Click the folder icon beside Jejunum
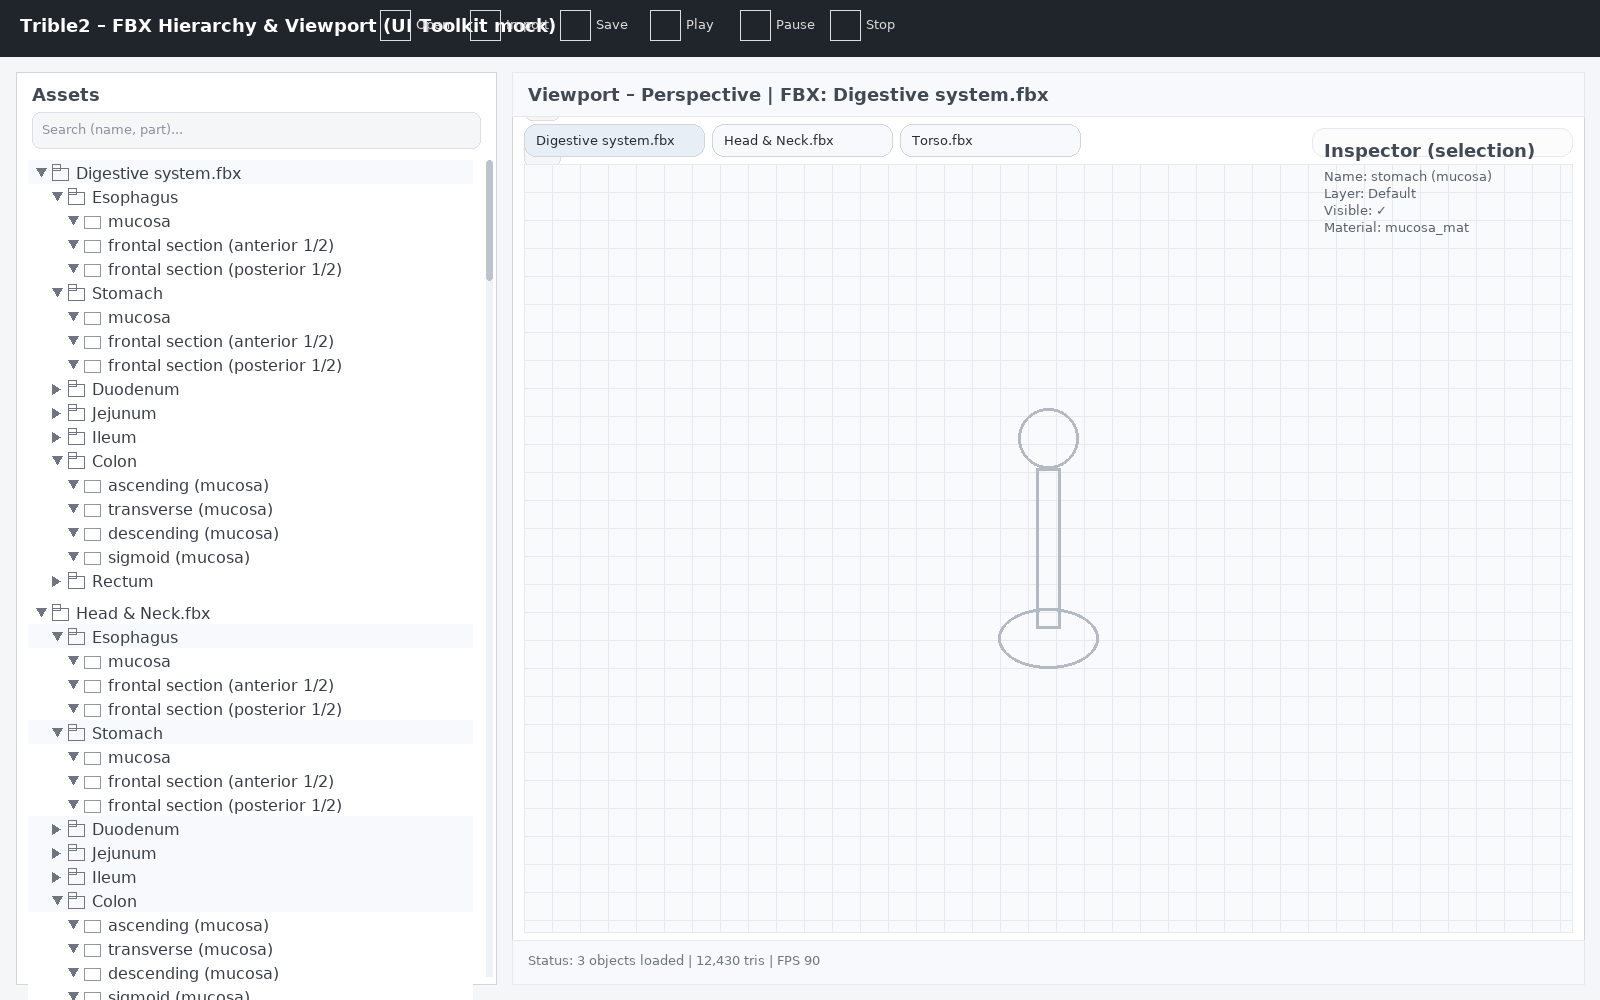The height and width of the screenshot is (1000, 1600). (77, 413)
